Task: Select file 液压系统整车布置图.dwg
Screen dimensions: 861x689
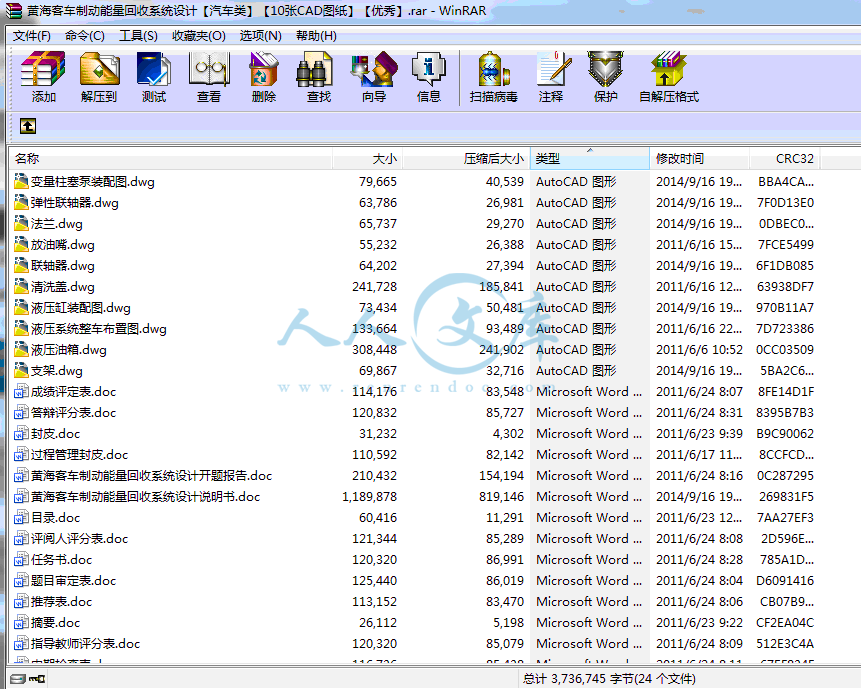Action: tap(99, 329)
